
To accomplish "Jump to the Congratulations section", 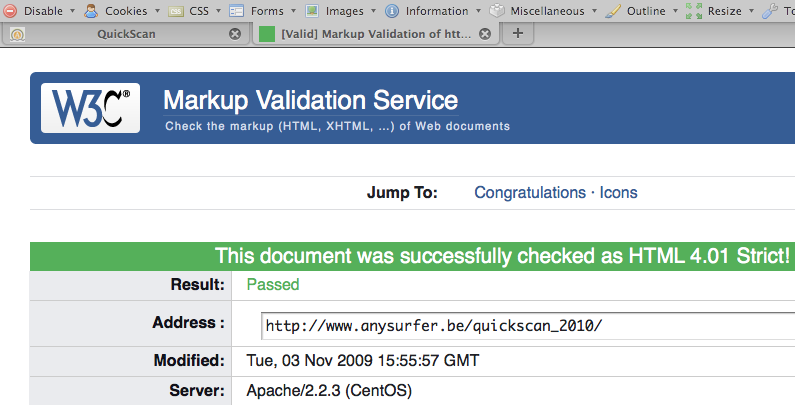I will coord(530,193).
